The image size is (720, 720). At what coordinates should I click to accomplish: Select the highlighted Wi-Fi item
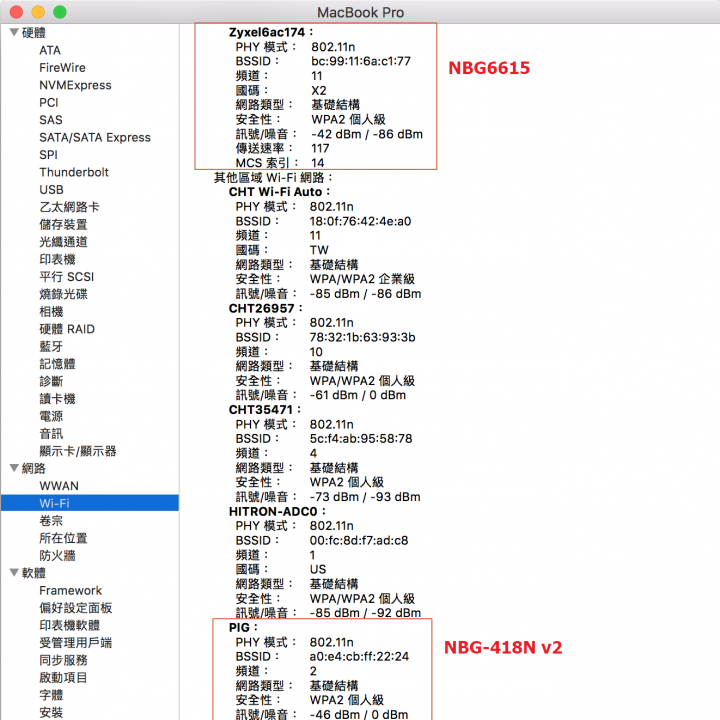[90, 503]
